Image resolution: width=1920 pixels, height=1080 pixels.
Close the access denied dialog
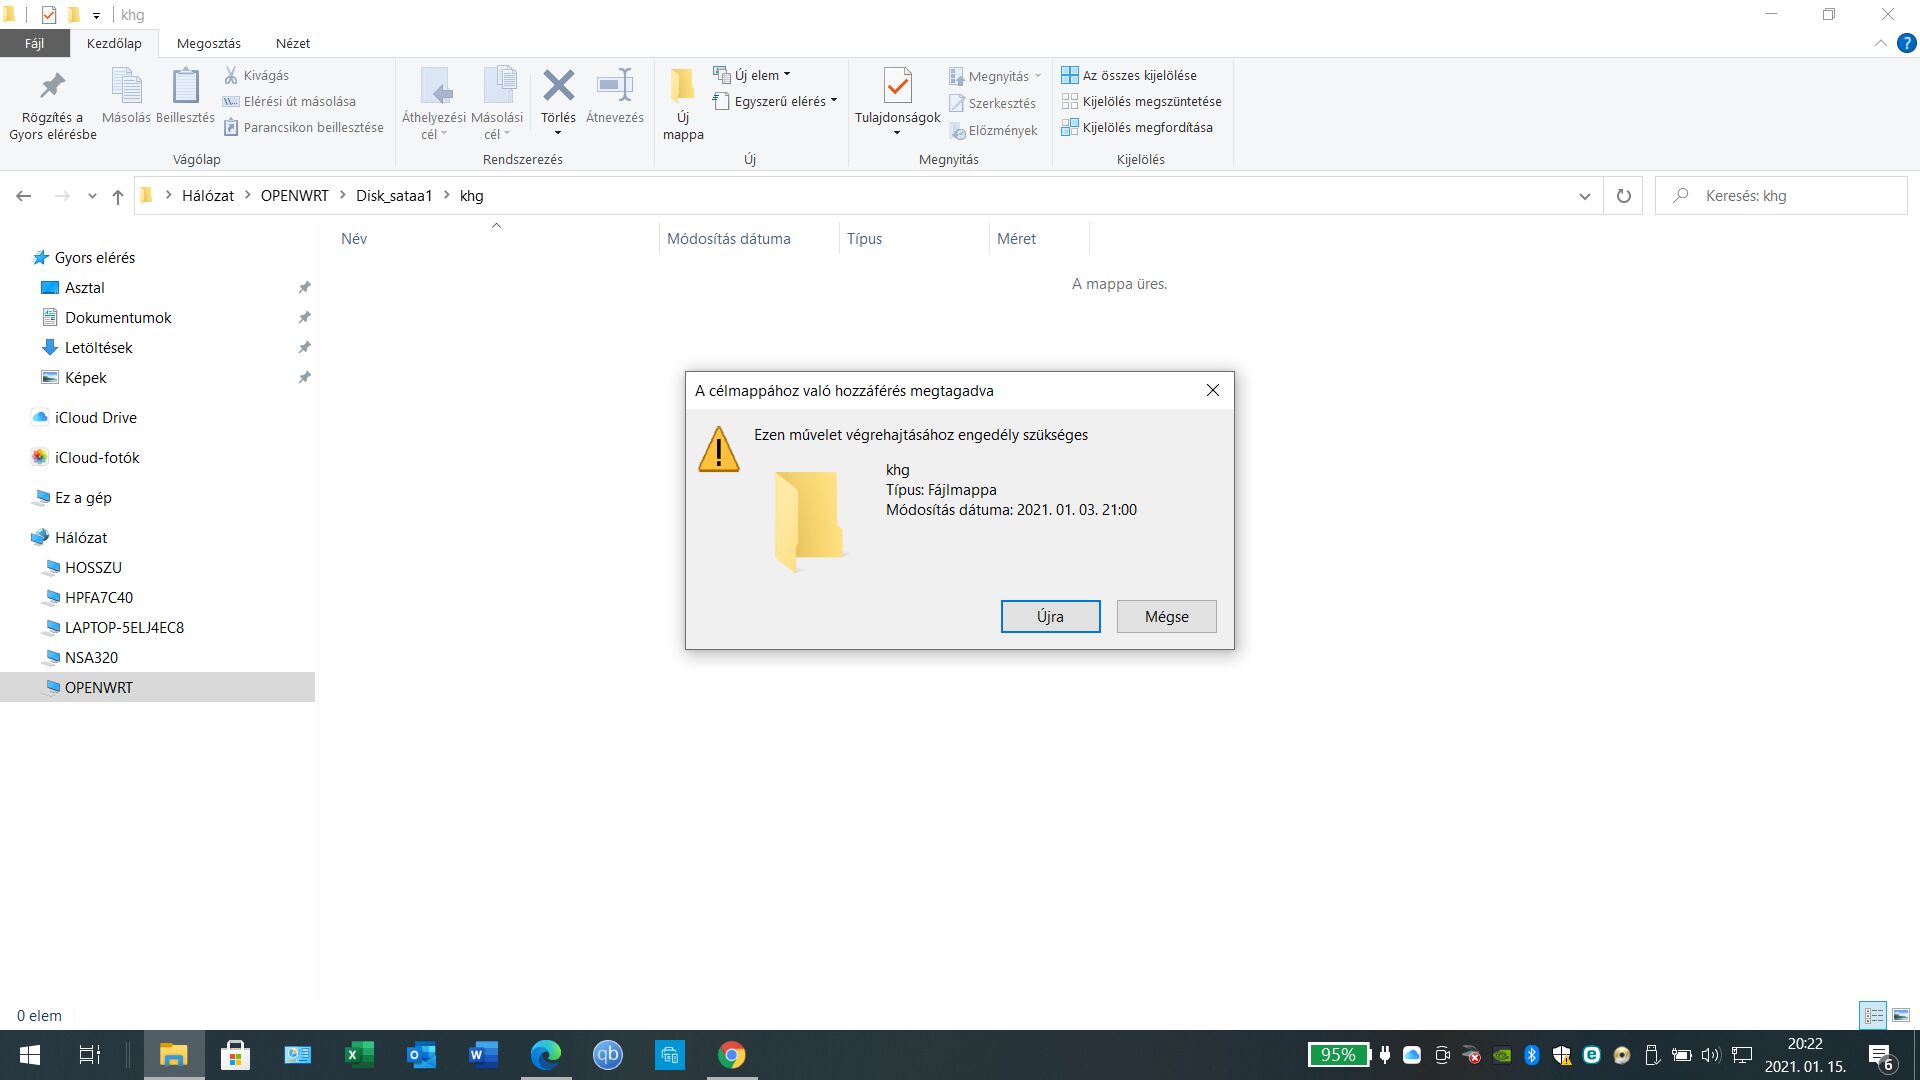pyautogui.click(x=1213, y=390)
